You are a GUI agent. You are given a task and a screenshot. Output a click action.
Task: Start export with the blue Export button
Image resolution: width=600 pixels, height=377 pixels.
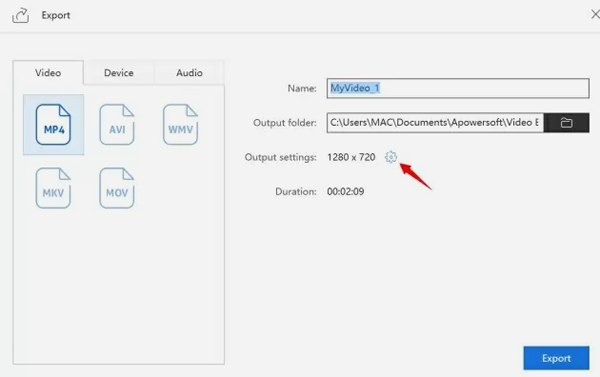point(556,358)
